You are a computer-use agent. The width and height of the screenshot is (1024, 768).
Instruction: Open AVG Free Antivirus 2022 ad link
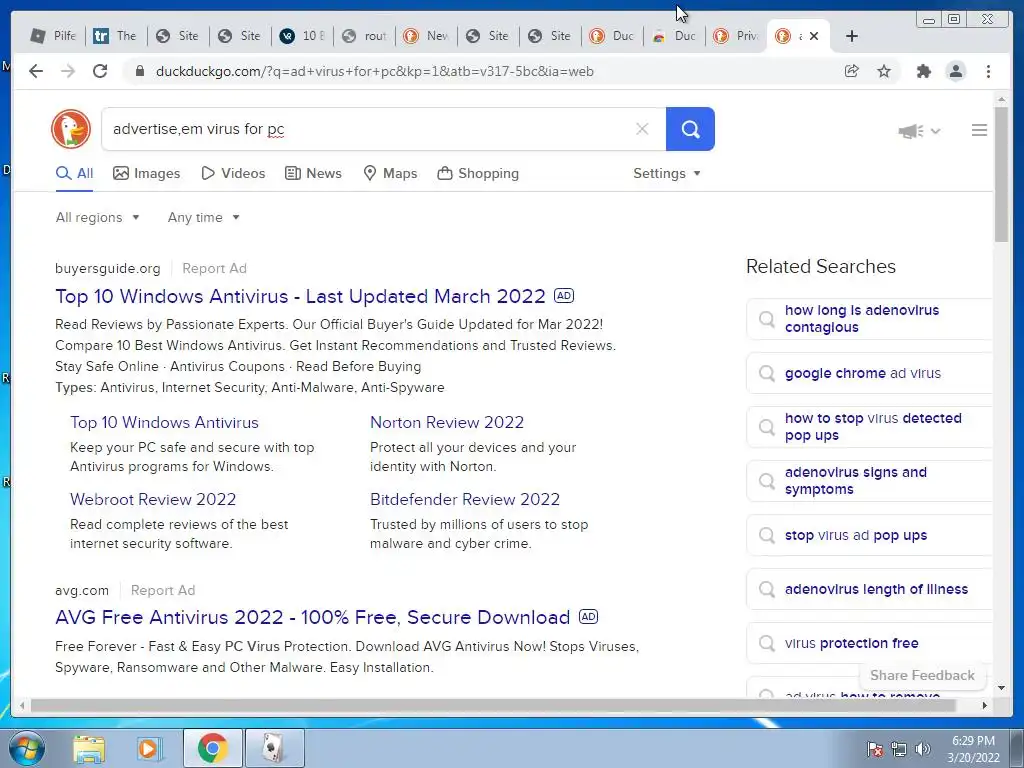[x=312, y=617]
